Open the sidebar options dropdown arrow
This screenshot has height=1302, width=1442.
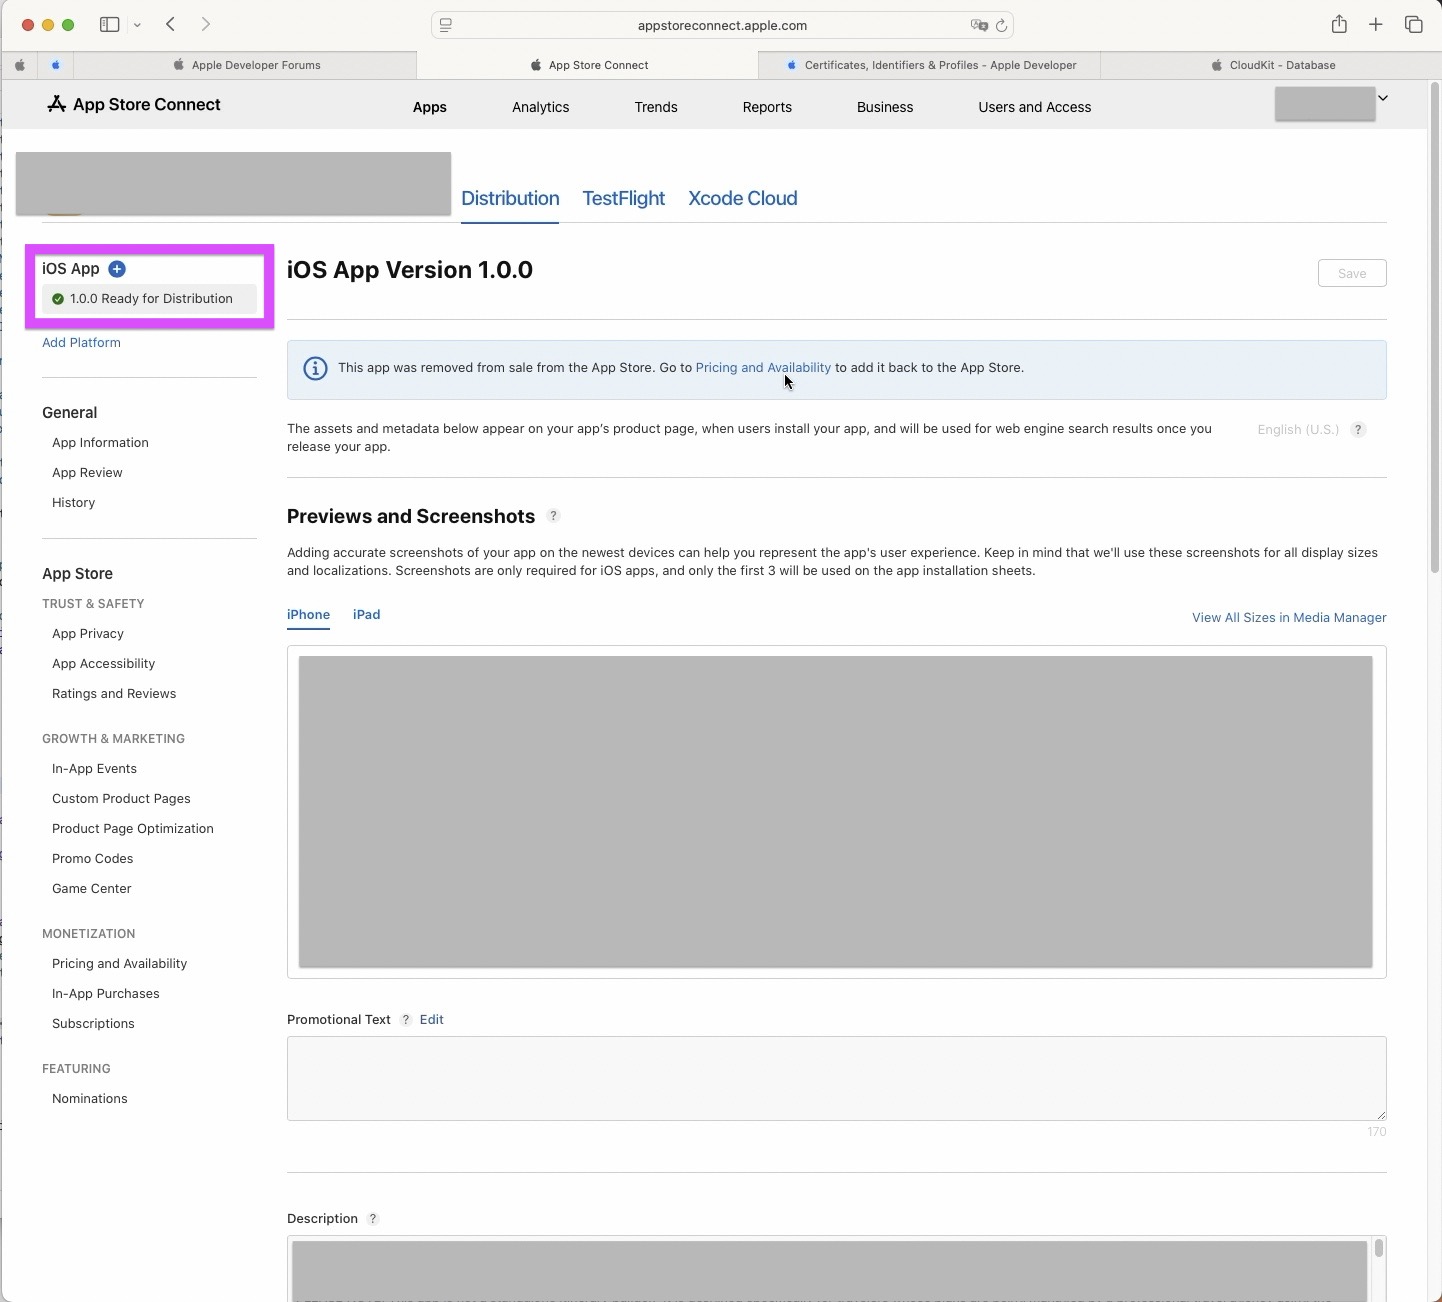(x=137, y=25)
